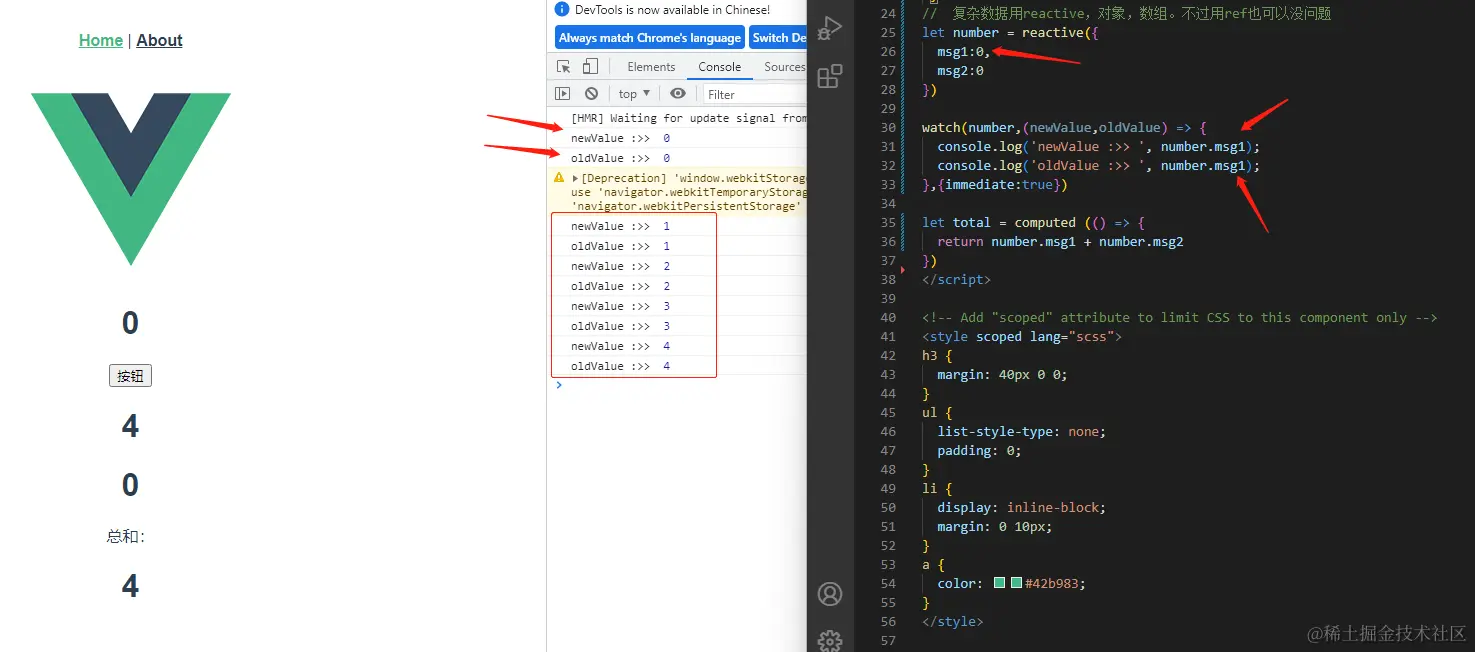The image size is (1475, 652).
Task: Click line number 41 in editor gutter
Action: 889,337
